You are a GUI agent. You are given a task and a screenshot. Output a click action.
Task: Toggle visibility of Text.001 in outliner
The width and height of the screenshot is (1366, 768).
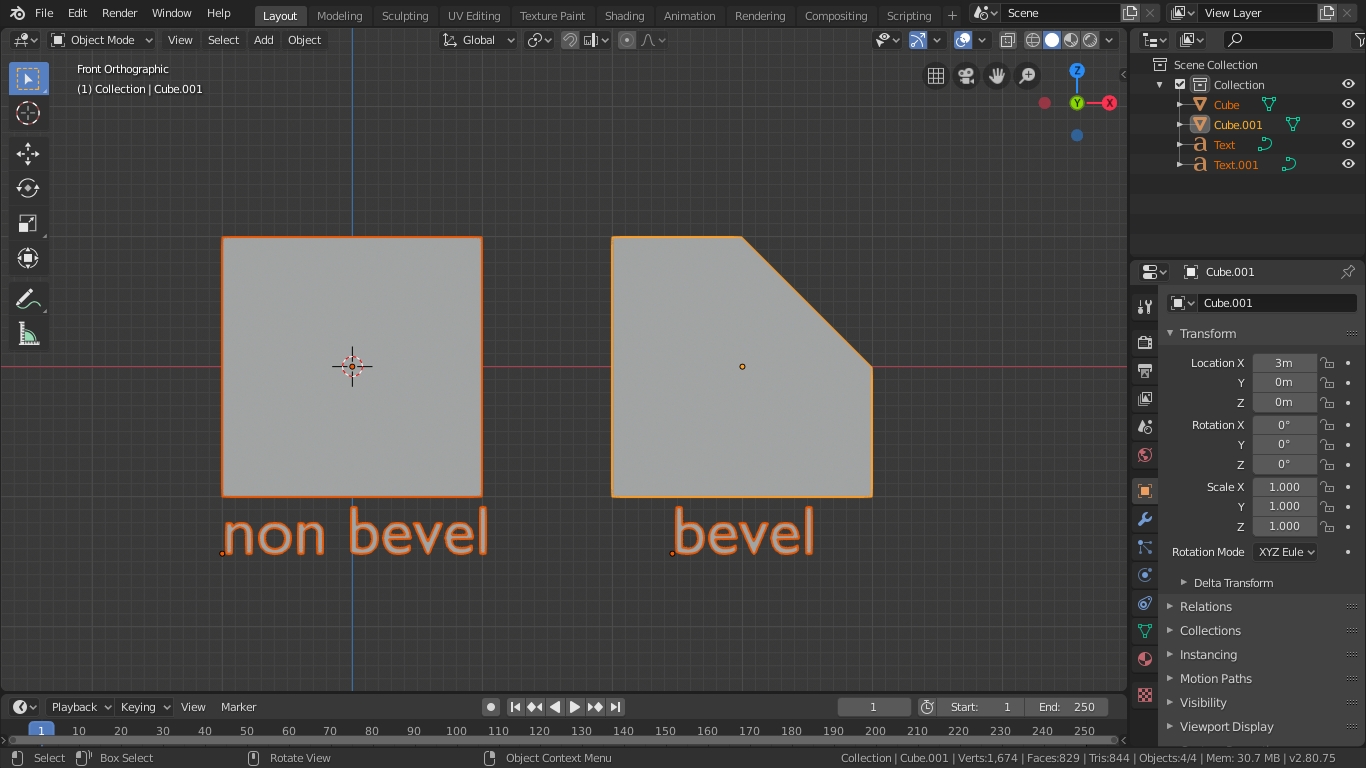(1347, 164)
